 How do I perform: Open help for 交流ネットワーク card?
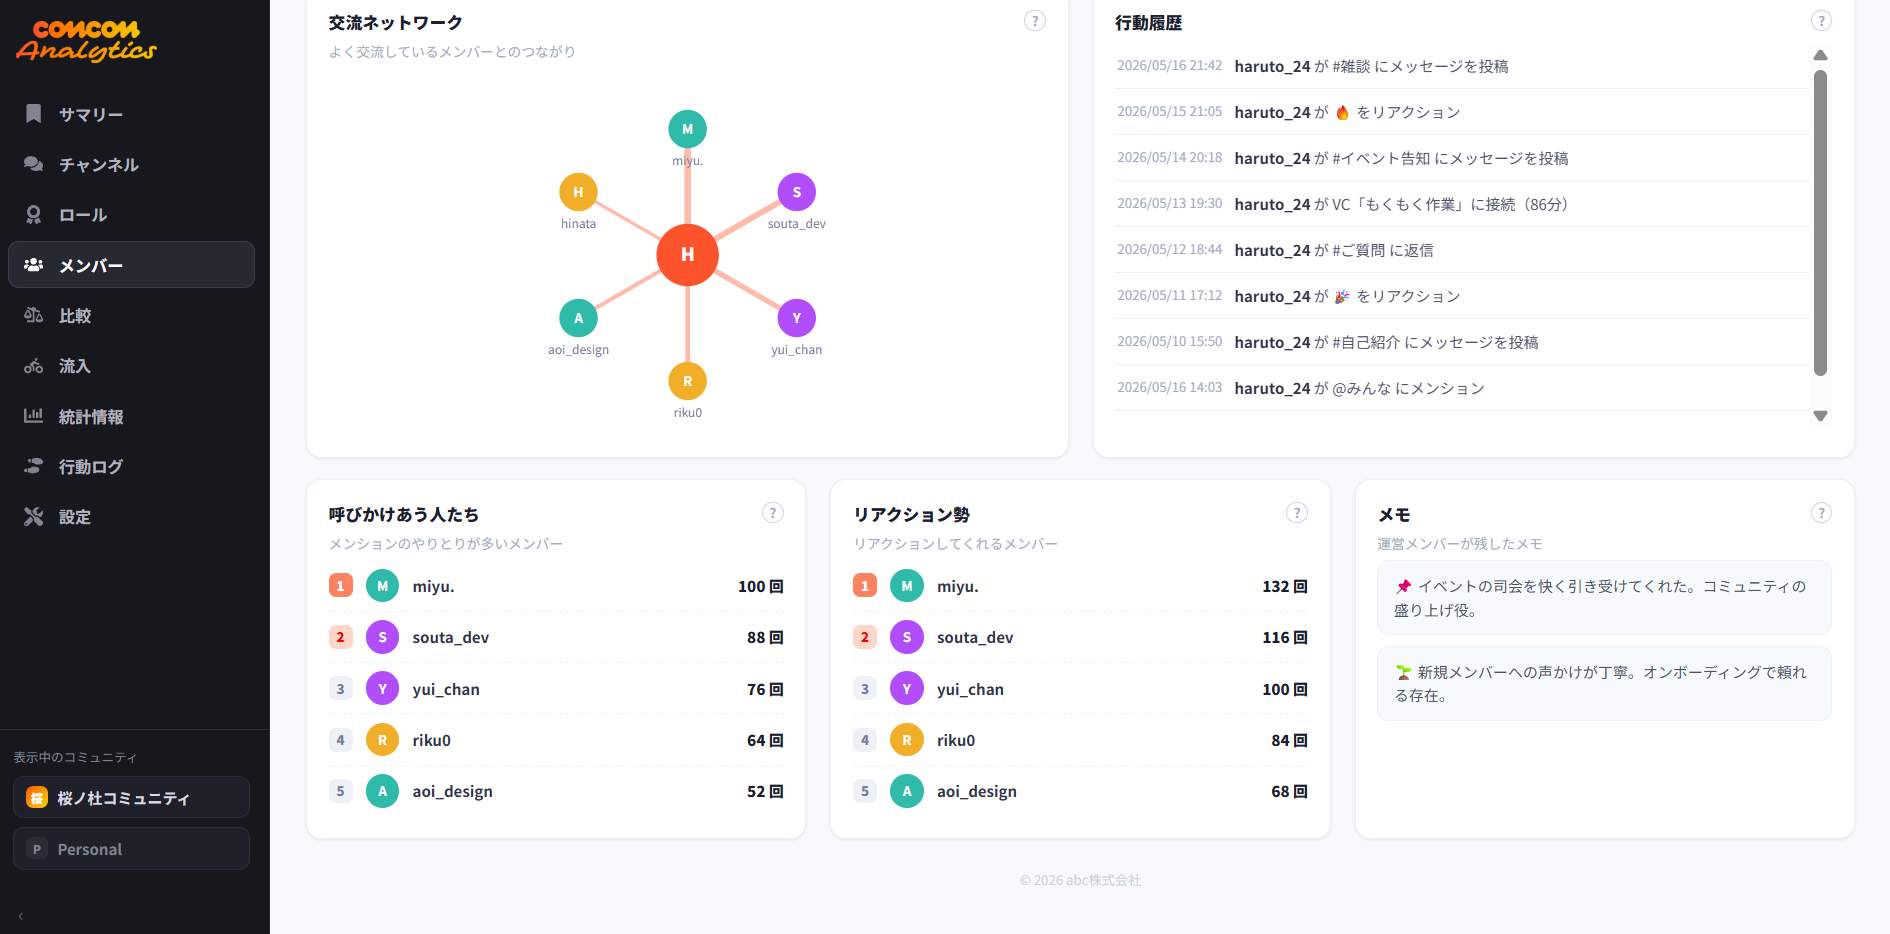[x=1035, y=21]
